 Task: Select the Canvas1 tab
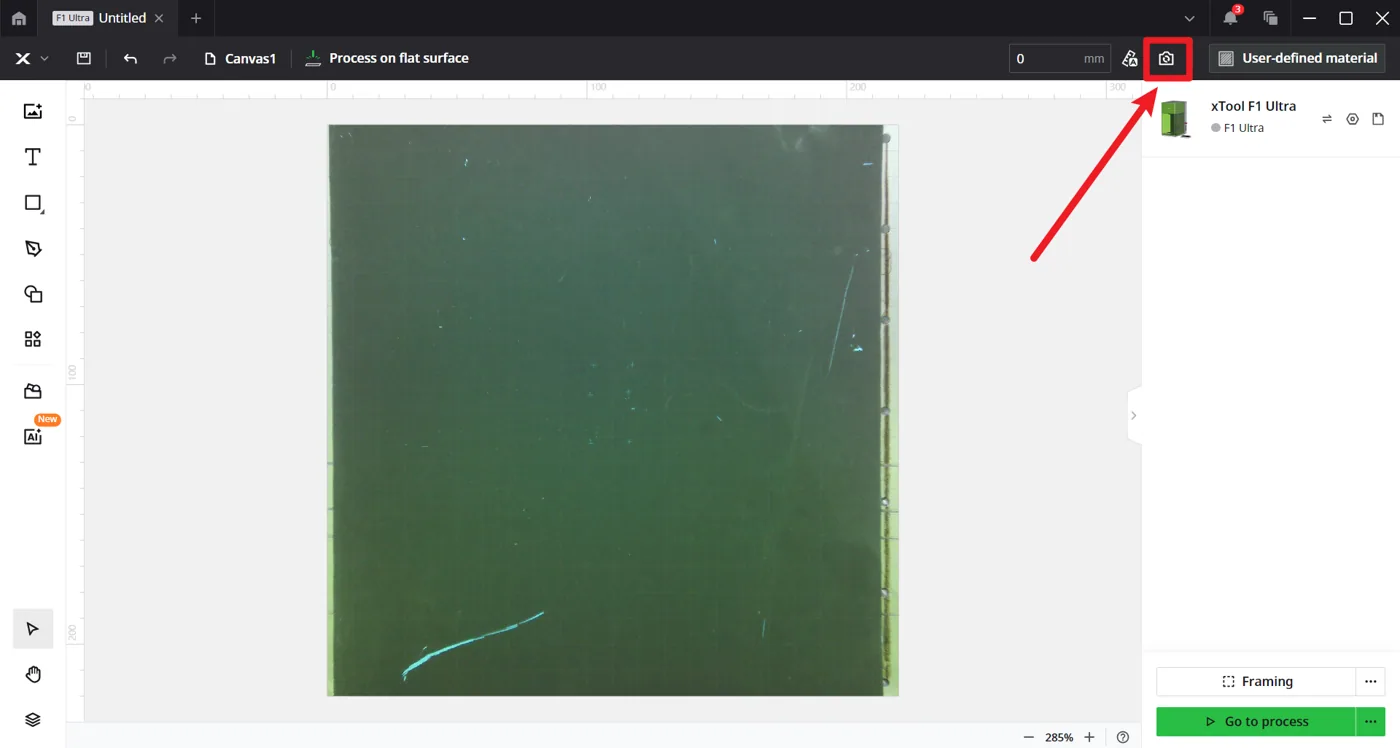240,58
